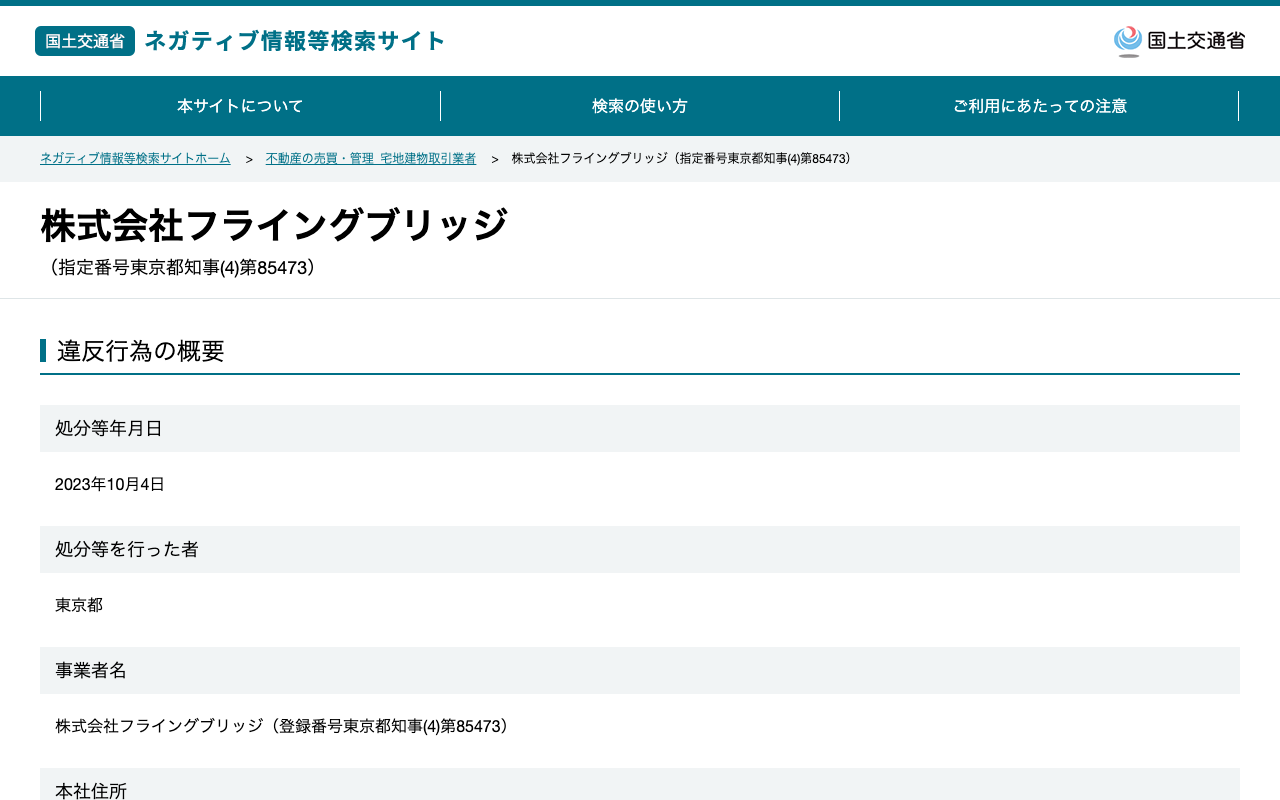Select the 2023年10月4日 date value

coord(110,484)
